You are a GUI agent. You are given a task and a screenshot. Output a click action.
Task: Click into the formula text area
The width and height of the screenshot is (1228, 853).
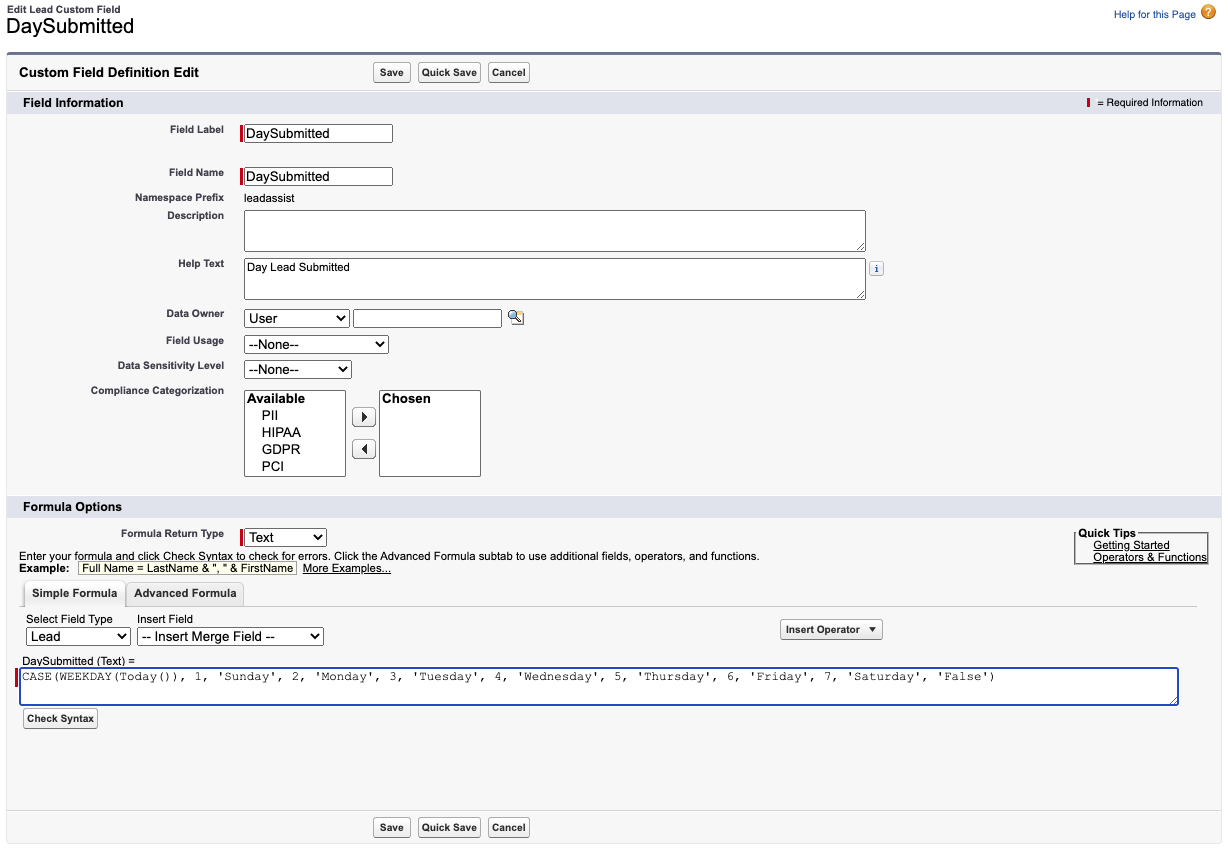pyautogui.click(x=599, y=687)
